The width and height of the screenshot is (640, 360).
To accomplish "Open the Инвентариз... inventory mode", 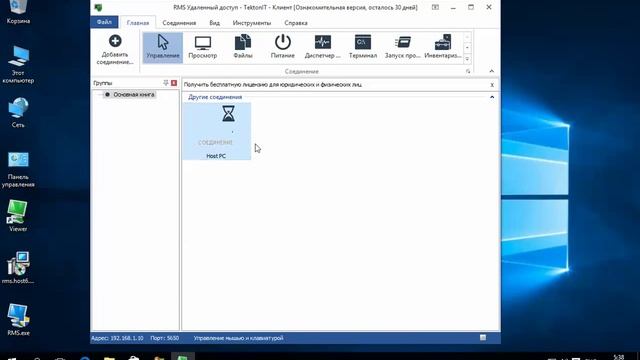I will point(443,47).
